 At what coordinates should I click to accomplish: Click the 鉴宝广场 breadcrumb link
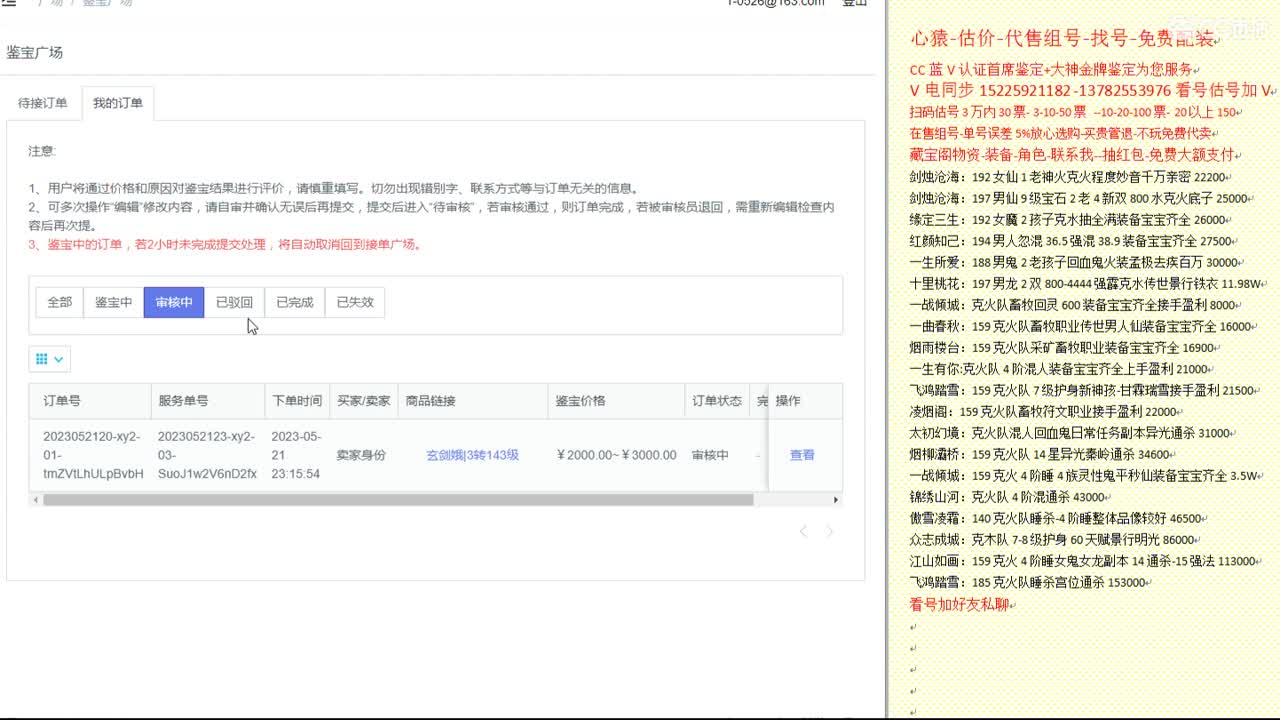coord(95,3)
